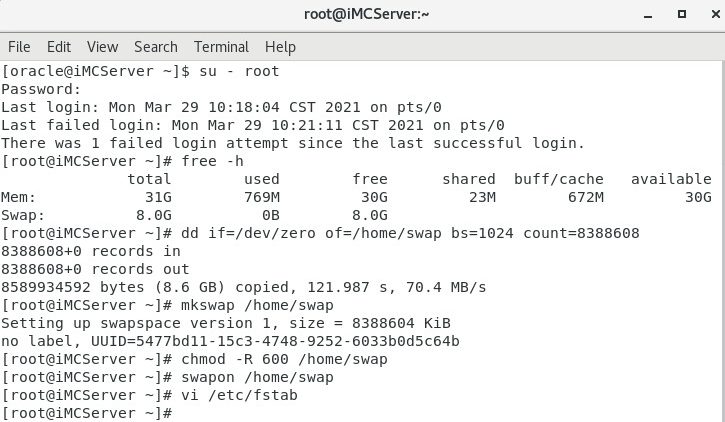Open the Help menu
Screen dimensions: 725x422
coord(280,47)
